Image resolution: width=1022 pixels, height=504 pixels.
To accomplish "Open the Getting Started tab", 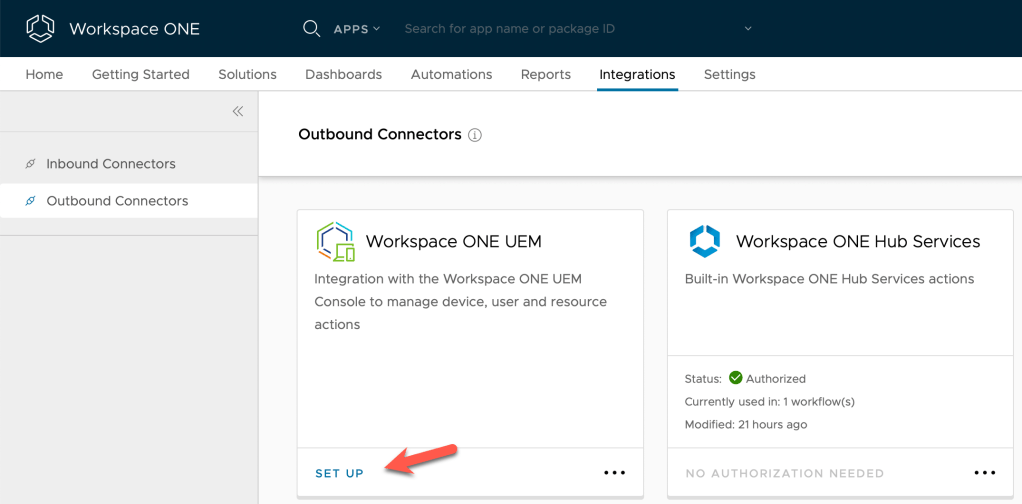I will pos(140,74).
